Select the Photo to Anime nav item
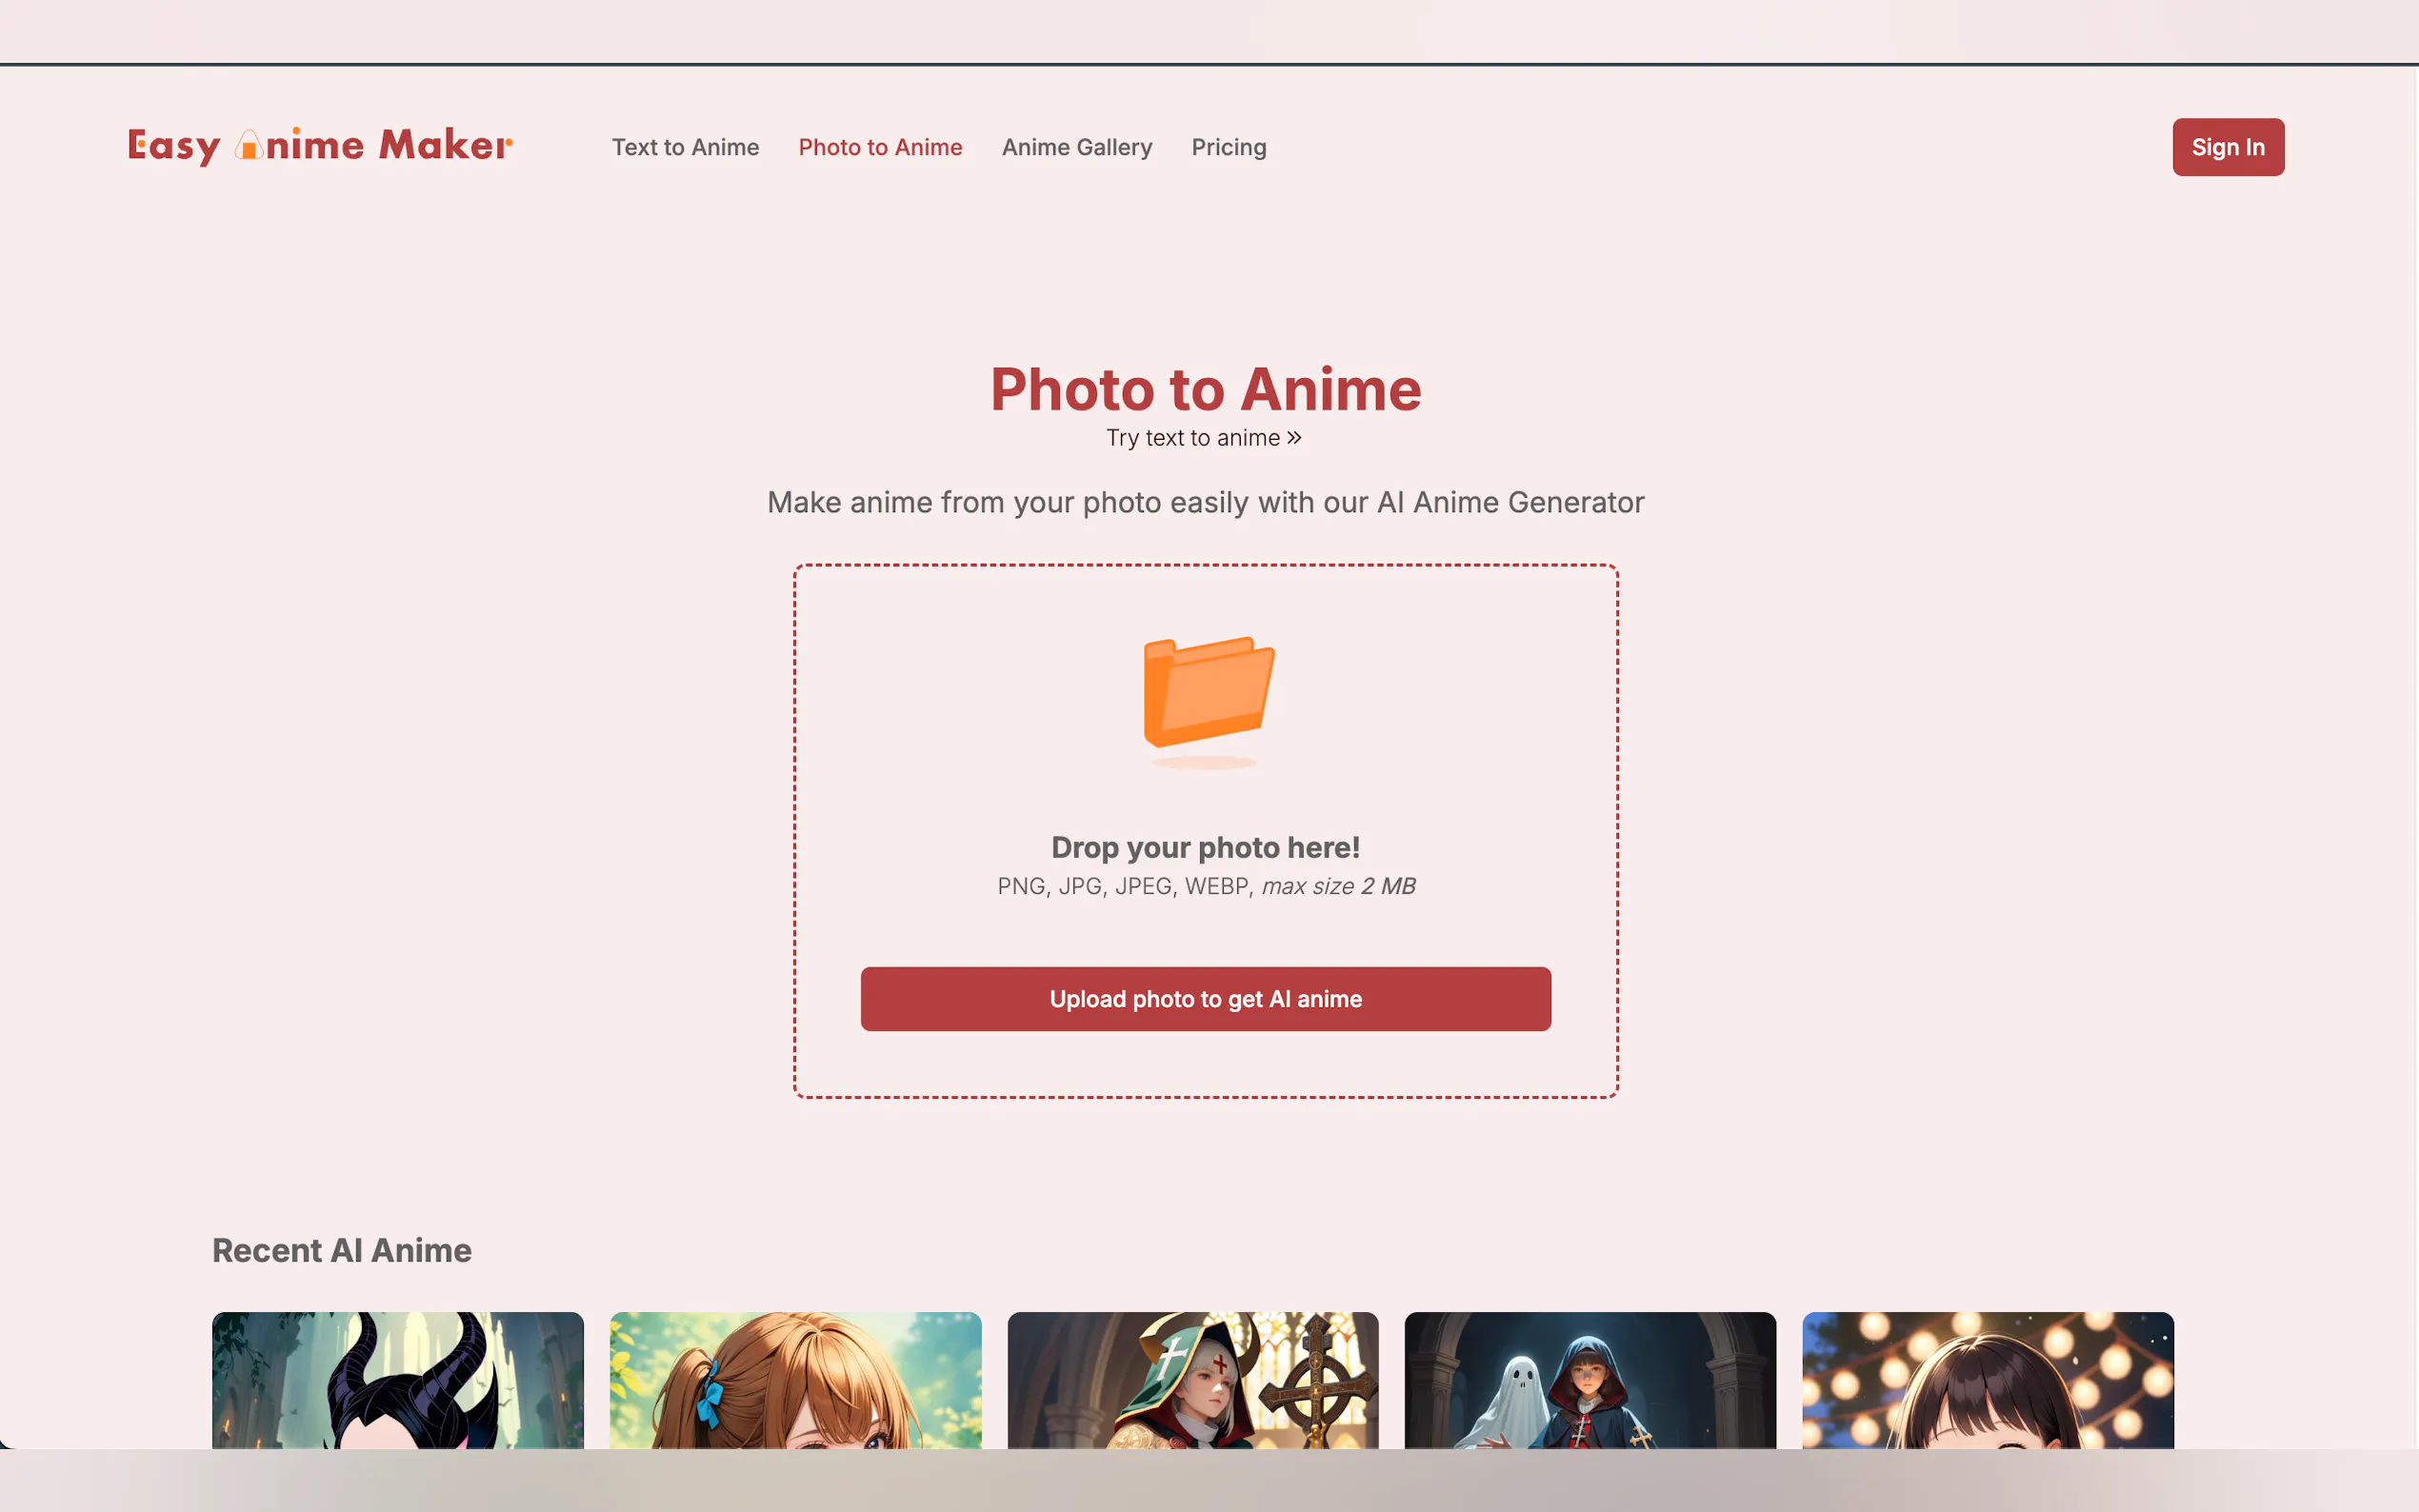The width and height of the screenshot is (2419, 1512). click(x=880, y=147)
